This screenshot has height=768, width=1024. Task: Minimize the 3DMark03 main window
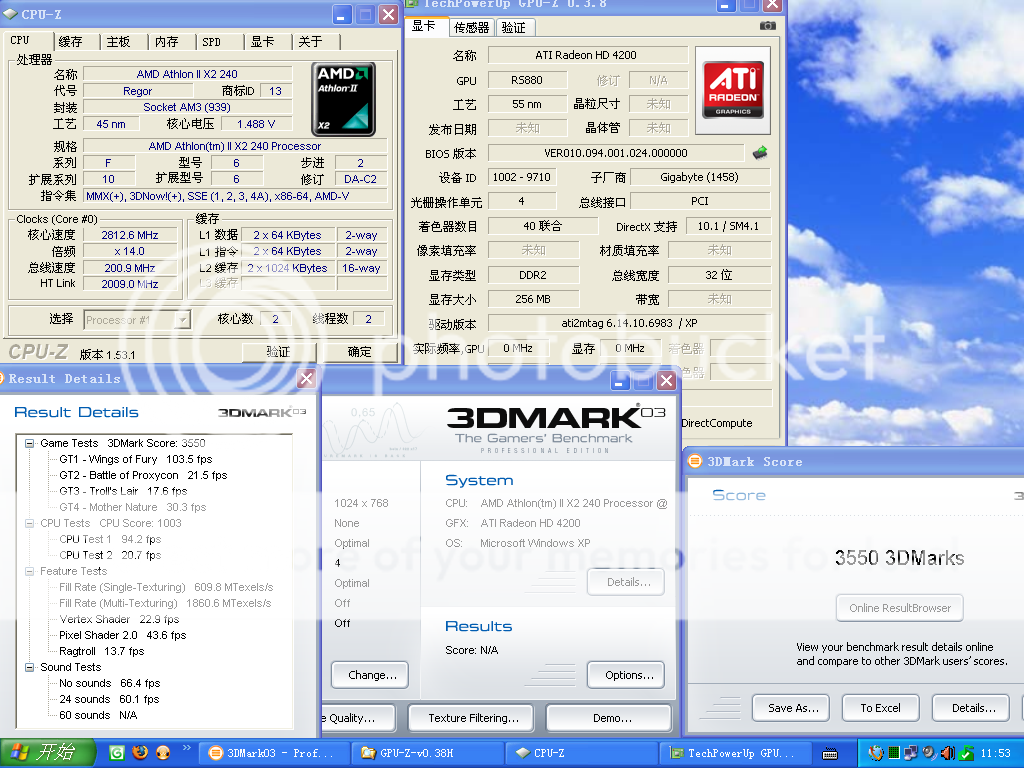click(620, 381)
